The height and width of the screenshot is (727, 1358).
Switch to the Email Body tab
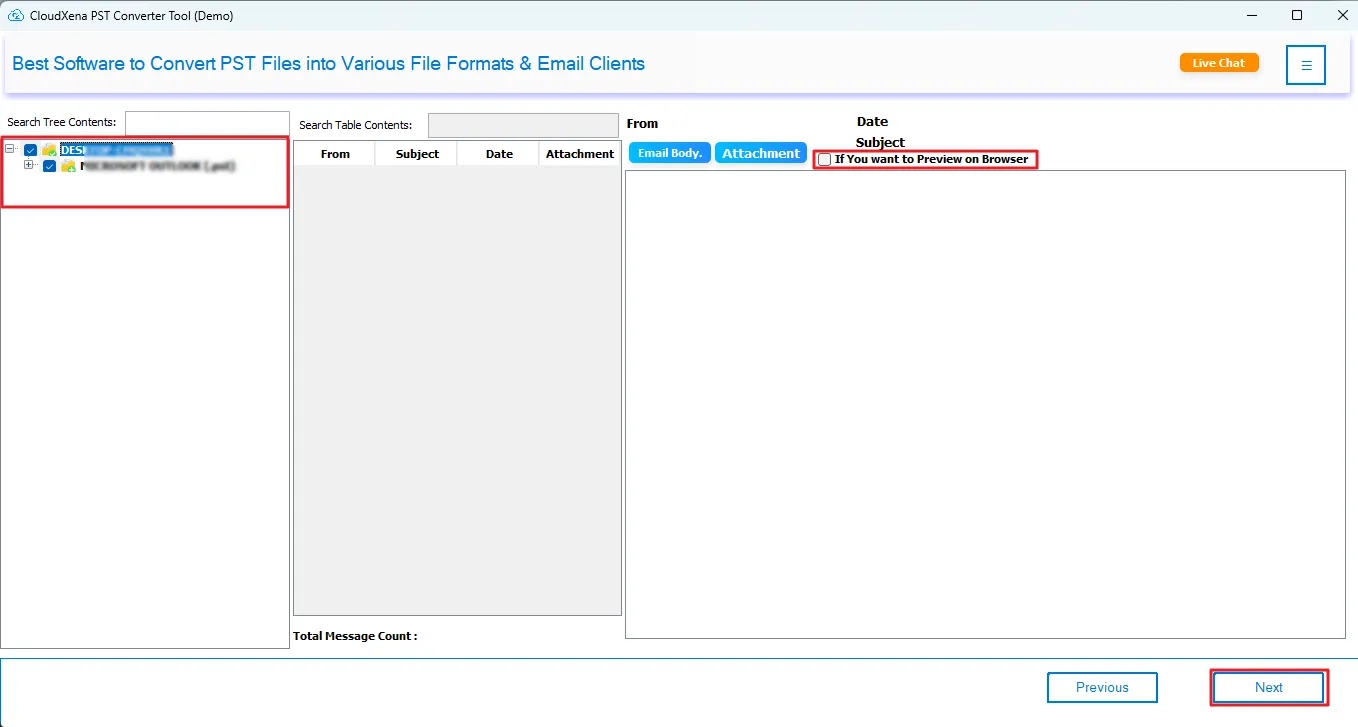[669, 153]
